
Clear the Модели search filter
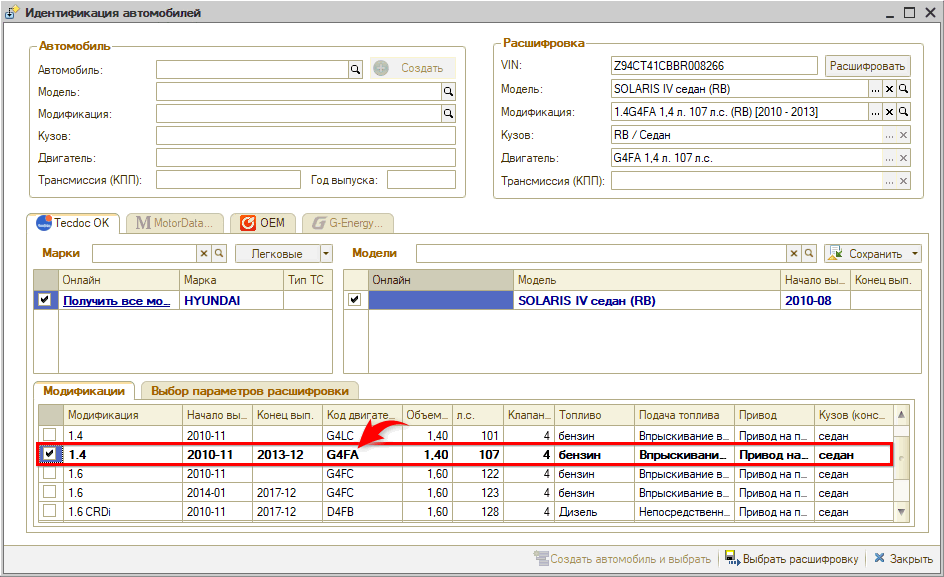(794, 254)
